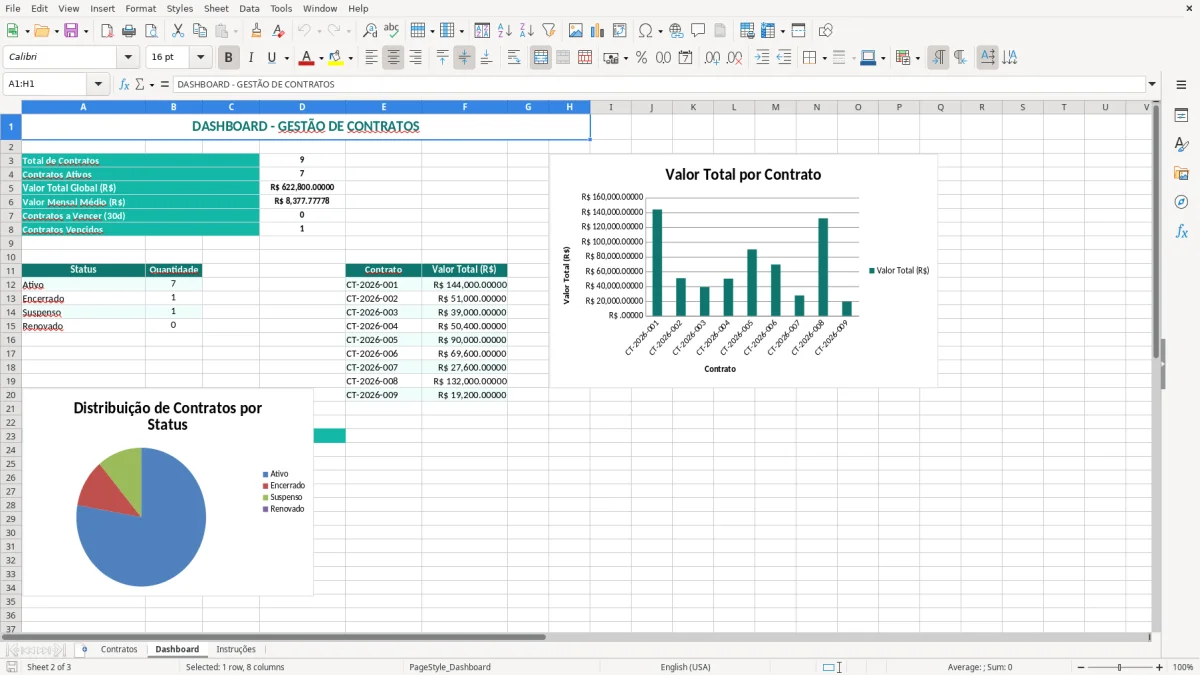Toggle Center Vertically alignment
Screen dimensions: 1200x675
coord(464,58)
